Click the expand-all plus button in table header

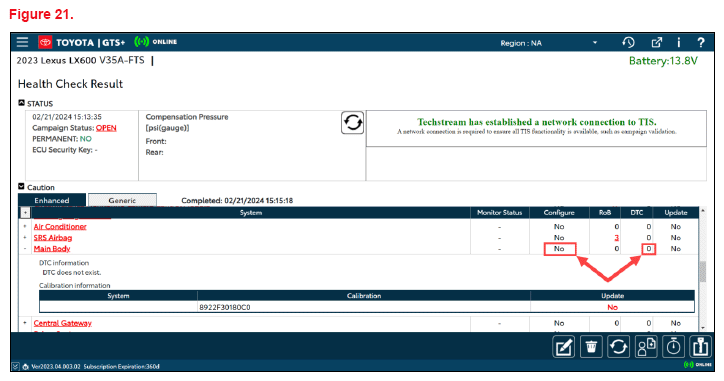[25, 212]
